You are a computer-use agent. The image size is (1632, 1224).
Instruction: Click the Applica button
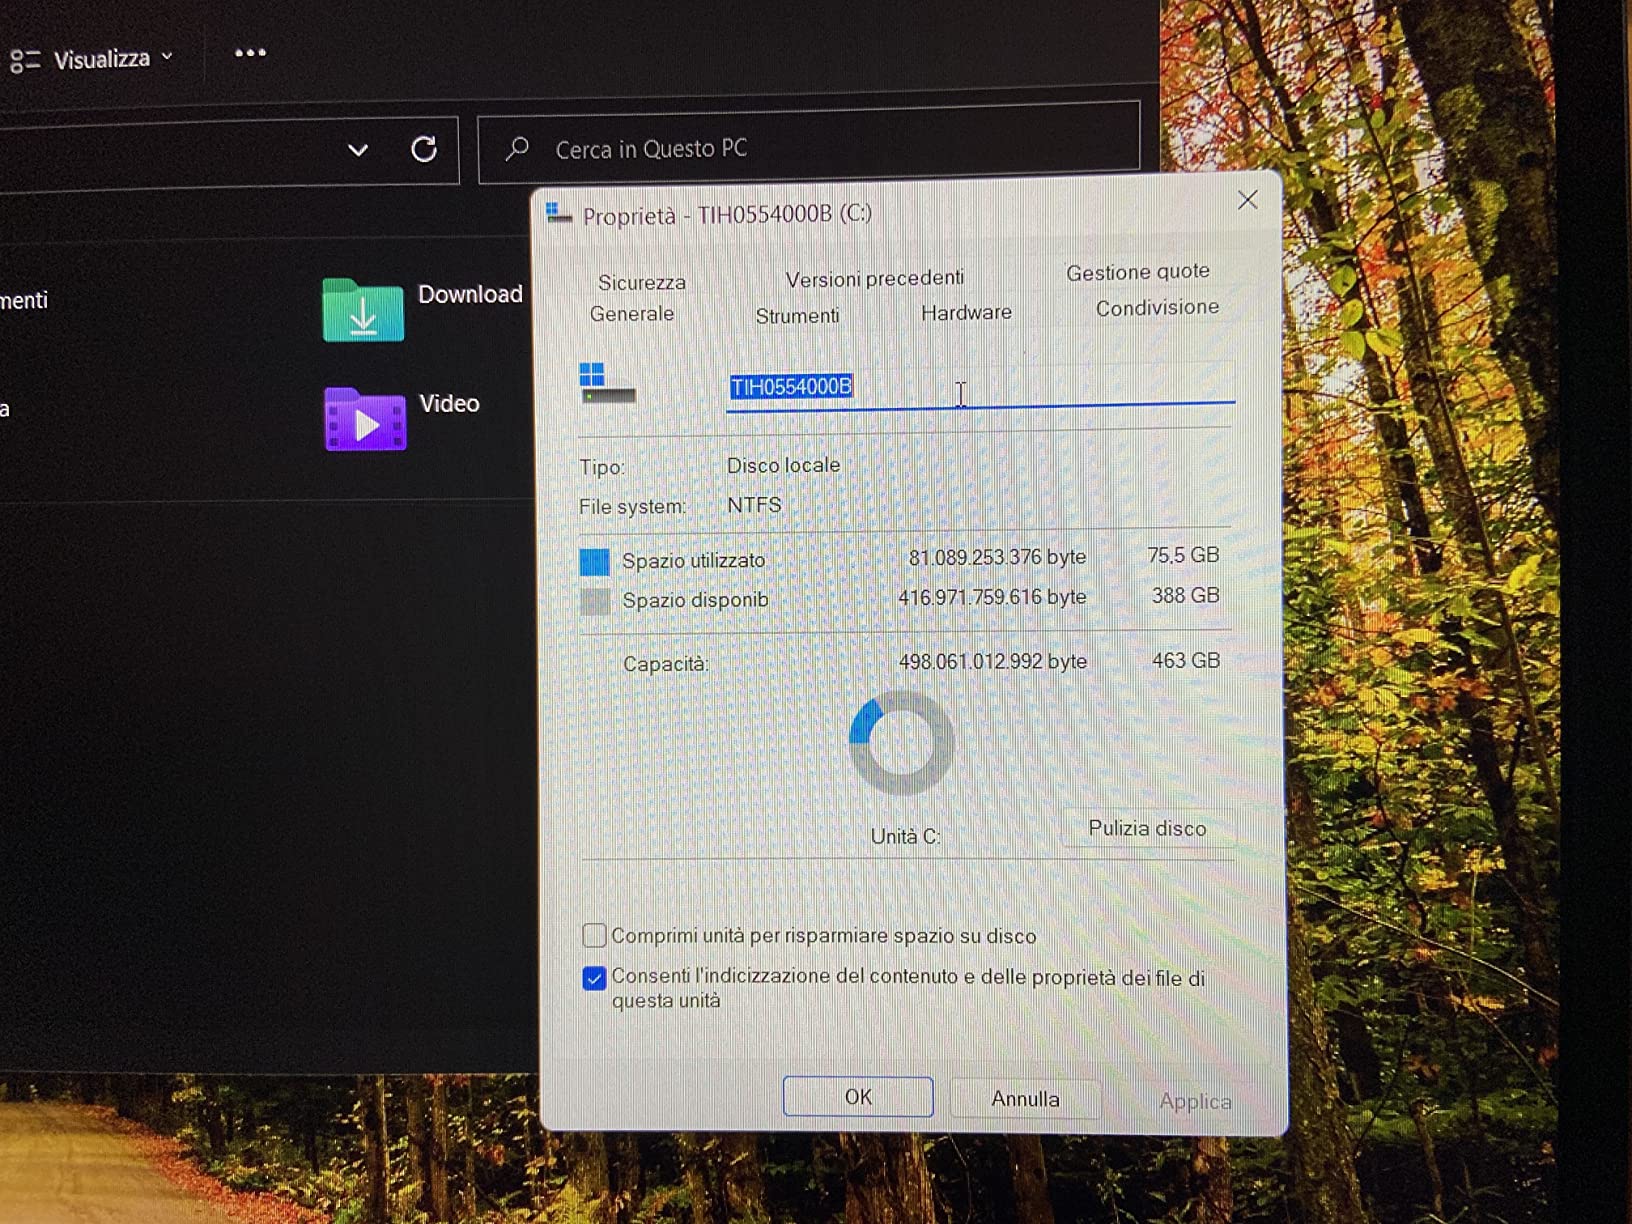(x=1195, y=1102)
